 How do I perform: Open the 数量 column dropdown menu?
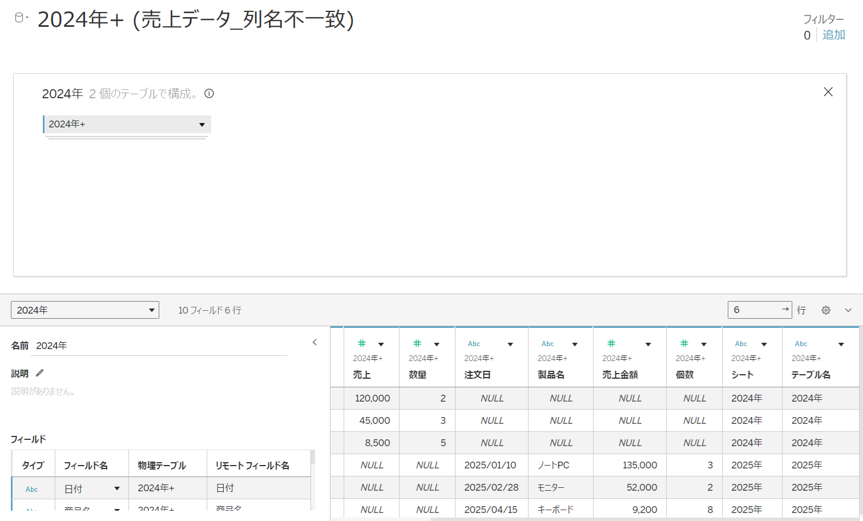[436, 344]
